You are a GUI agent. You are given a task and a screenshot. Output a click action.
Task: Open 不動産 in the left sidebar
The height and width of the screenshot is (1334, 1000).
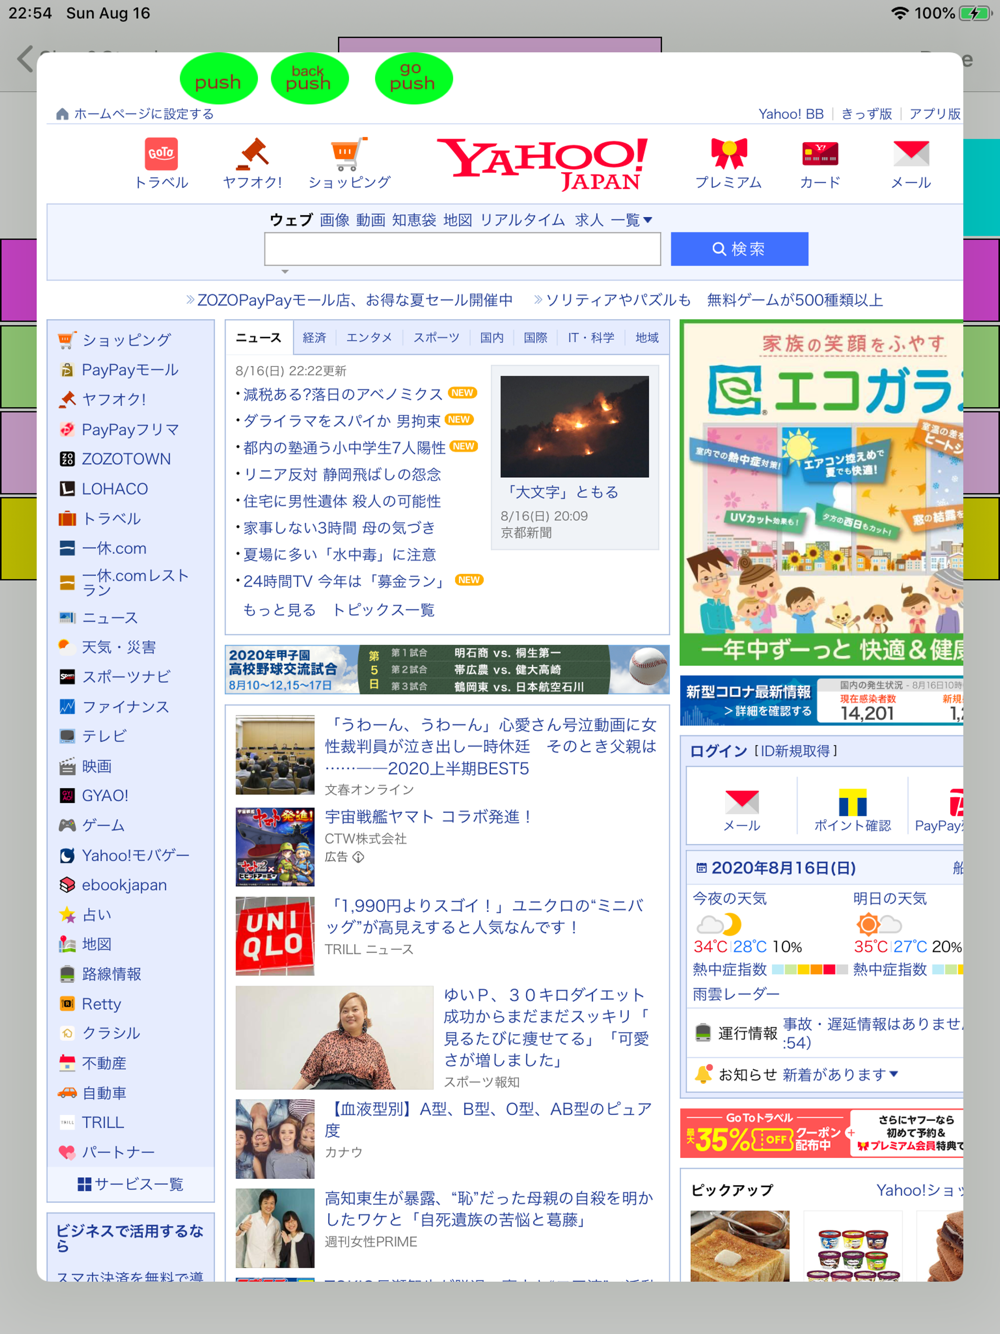(104, 1063)
